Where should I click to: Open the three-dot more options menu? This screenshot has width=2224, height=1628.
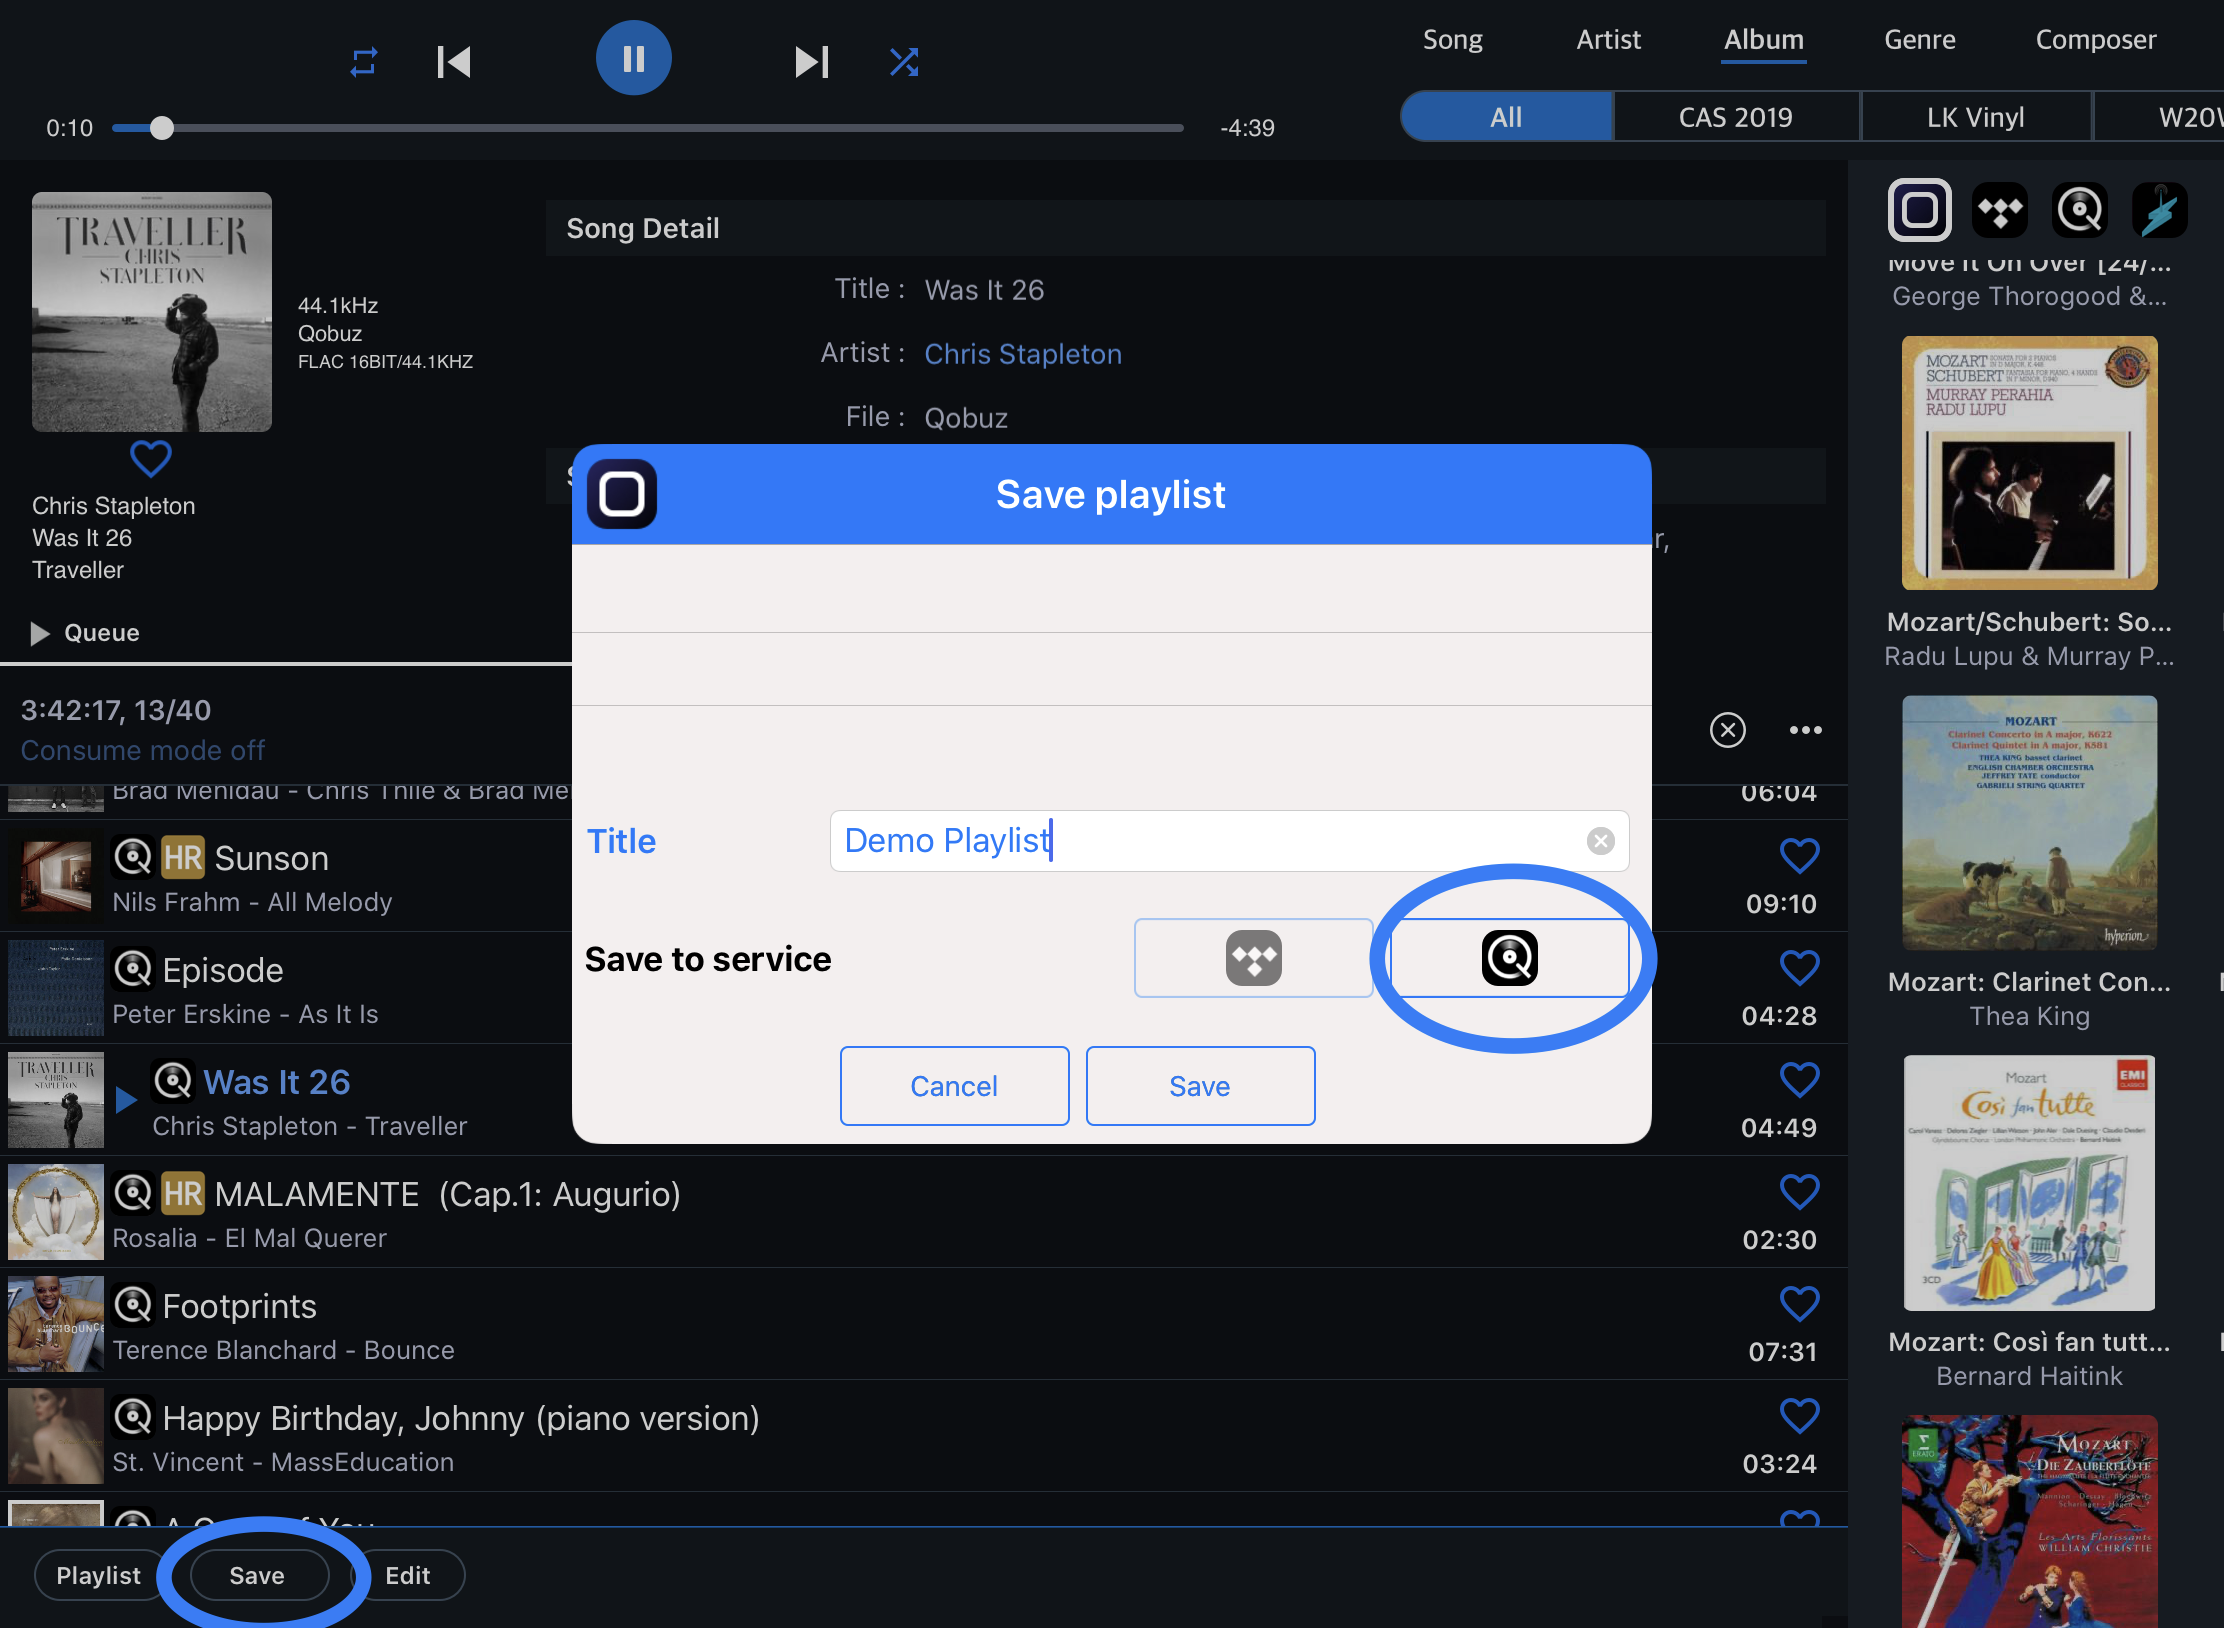coord(1806,730)
